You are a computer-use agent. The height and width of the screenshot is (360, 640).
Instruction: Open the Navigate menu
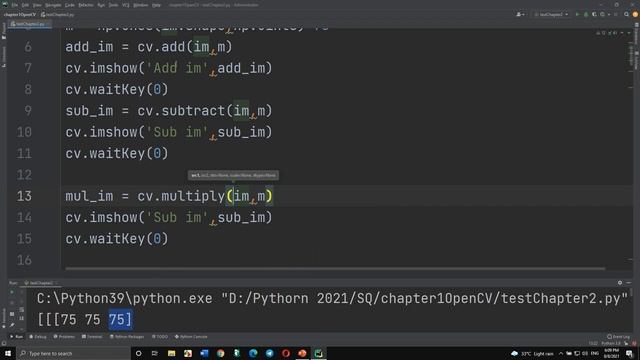(53, 5)
